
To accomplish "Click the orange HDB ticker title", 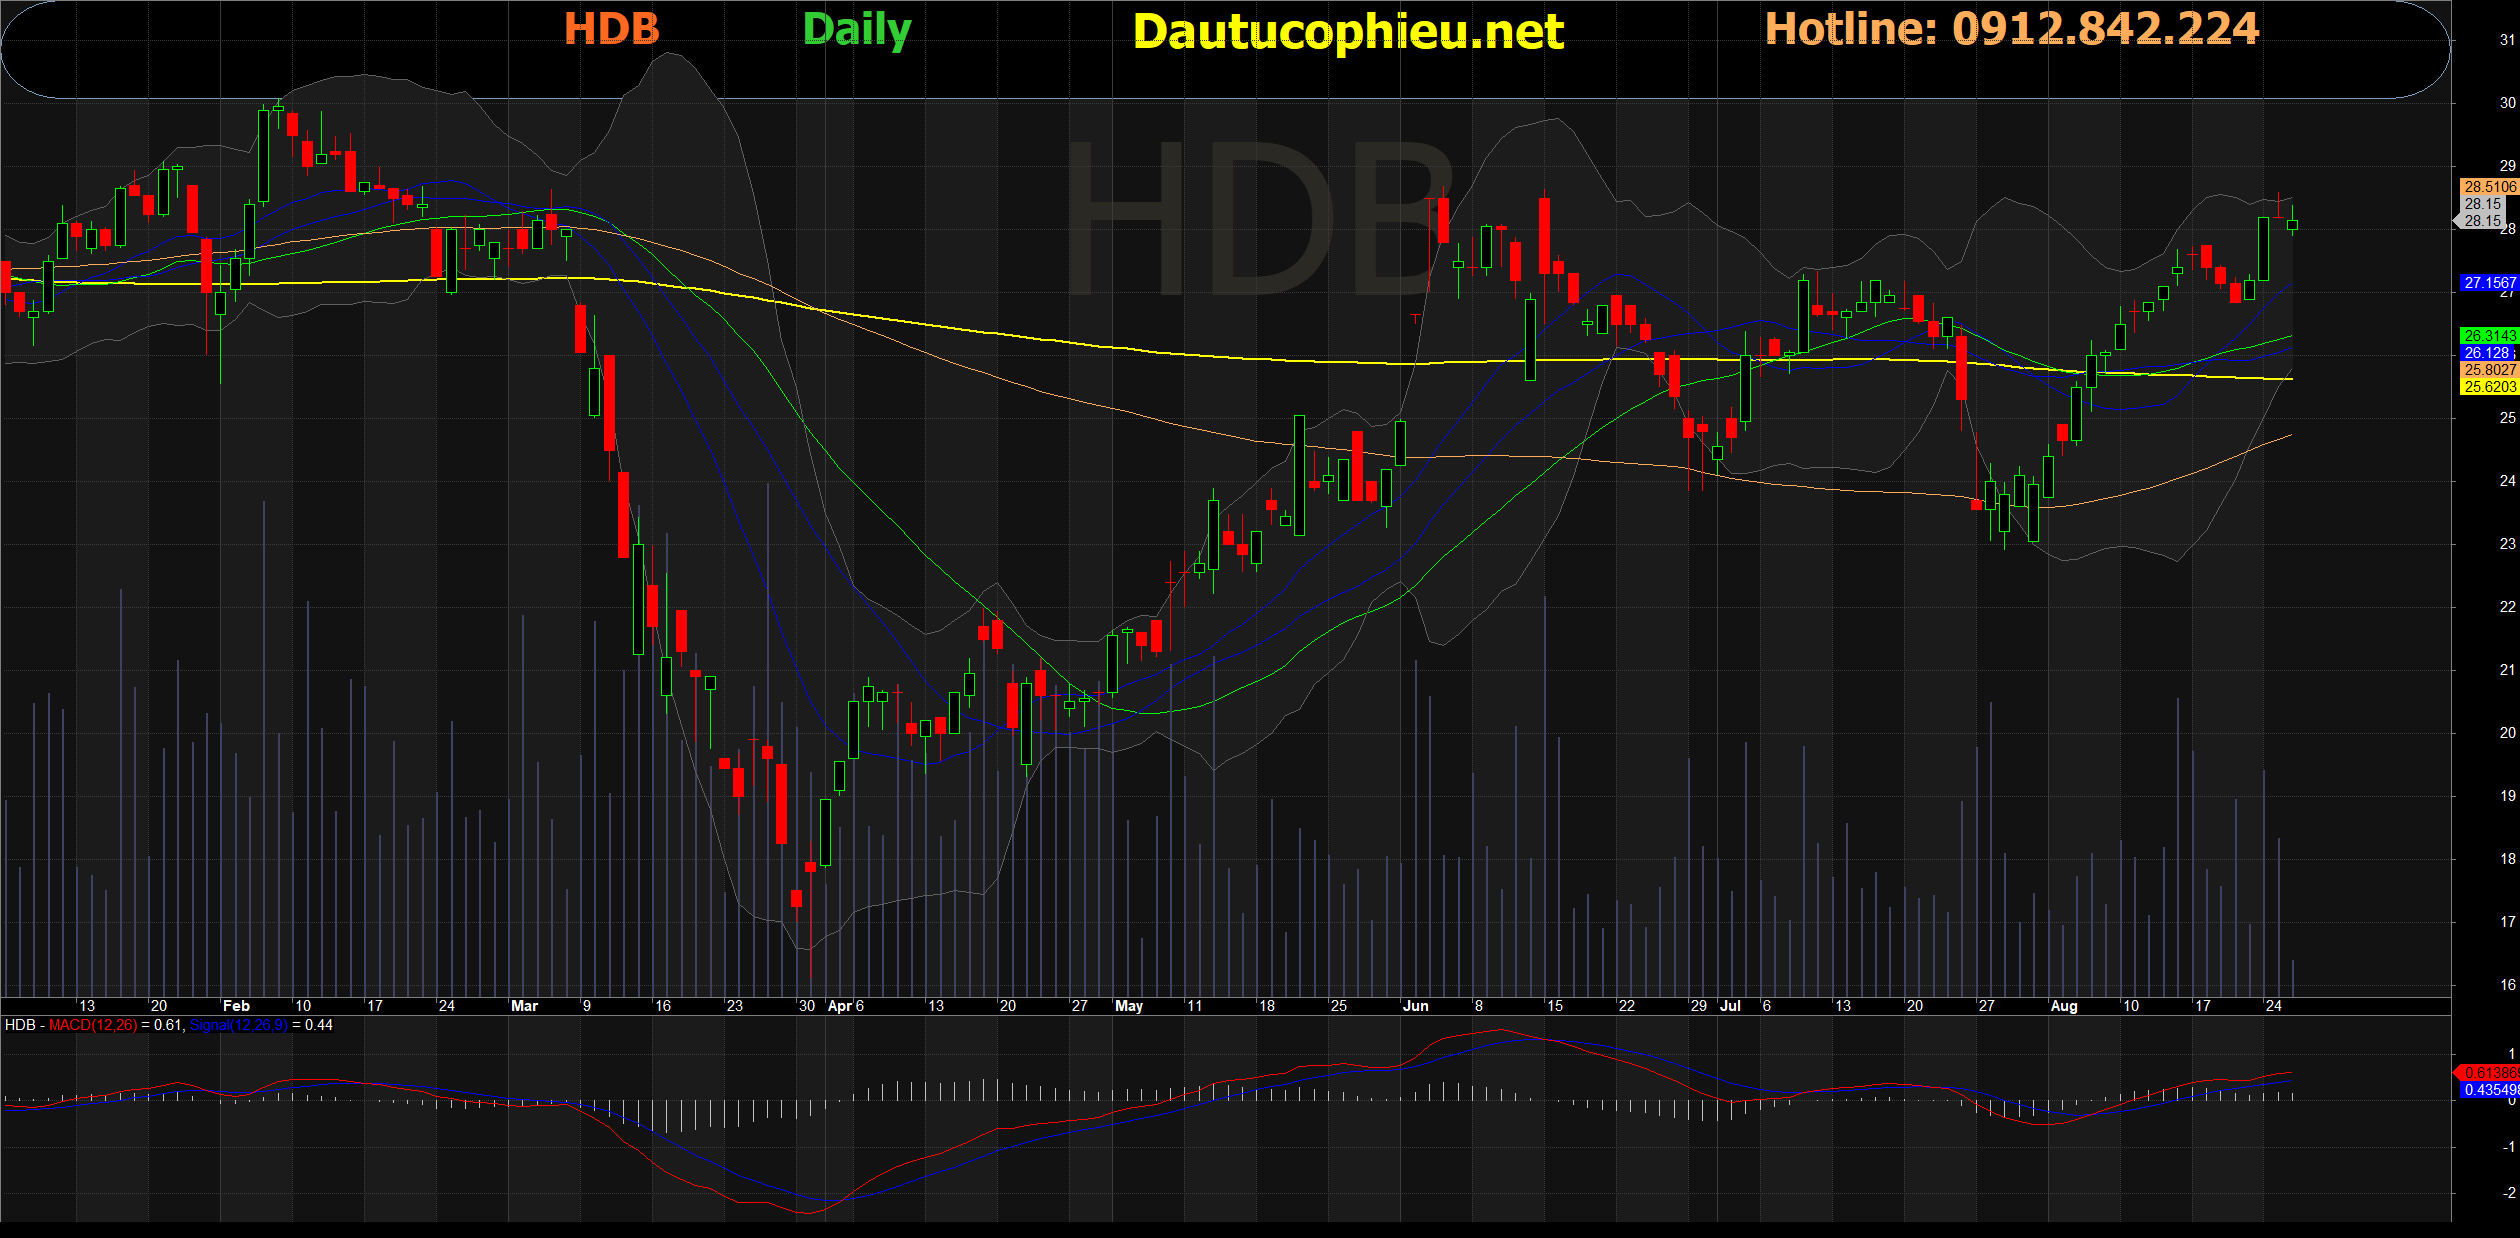I will click(612, 28).
